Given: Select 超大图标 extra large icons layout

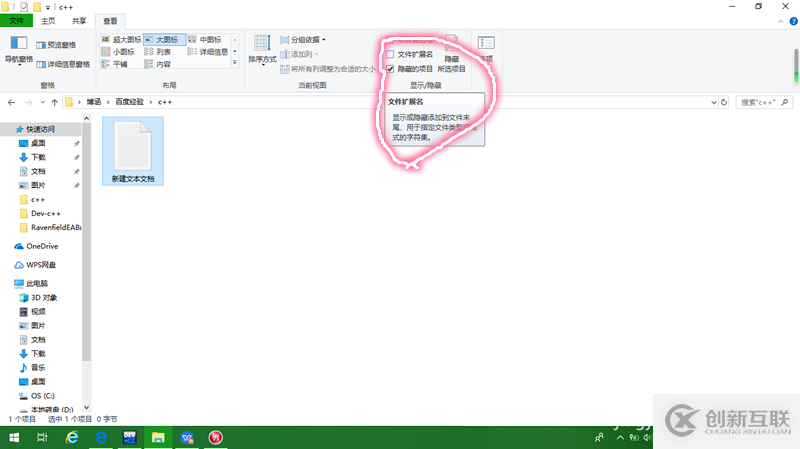Looking at the screenshot, I should (121, 39).
